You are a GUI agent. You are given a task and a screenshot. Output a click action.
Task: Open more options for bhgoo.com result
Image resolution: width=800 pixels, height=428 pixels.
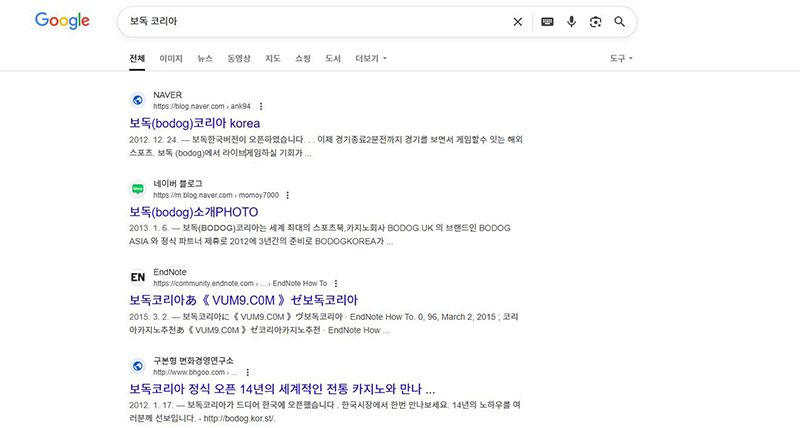pyautogui.click(x=247, y=372)
